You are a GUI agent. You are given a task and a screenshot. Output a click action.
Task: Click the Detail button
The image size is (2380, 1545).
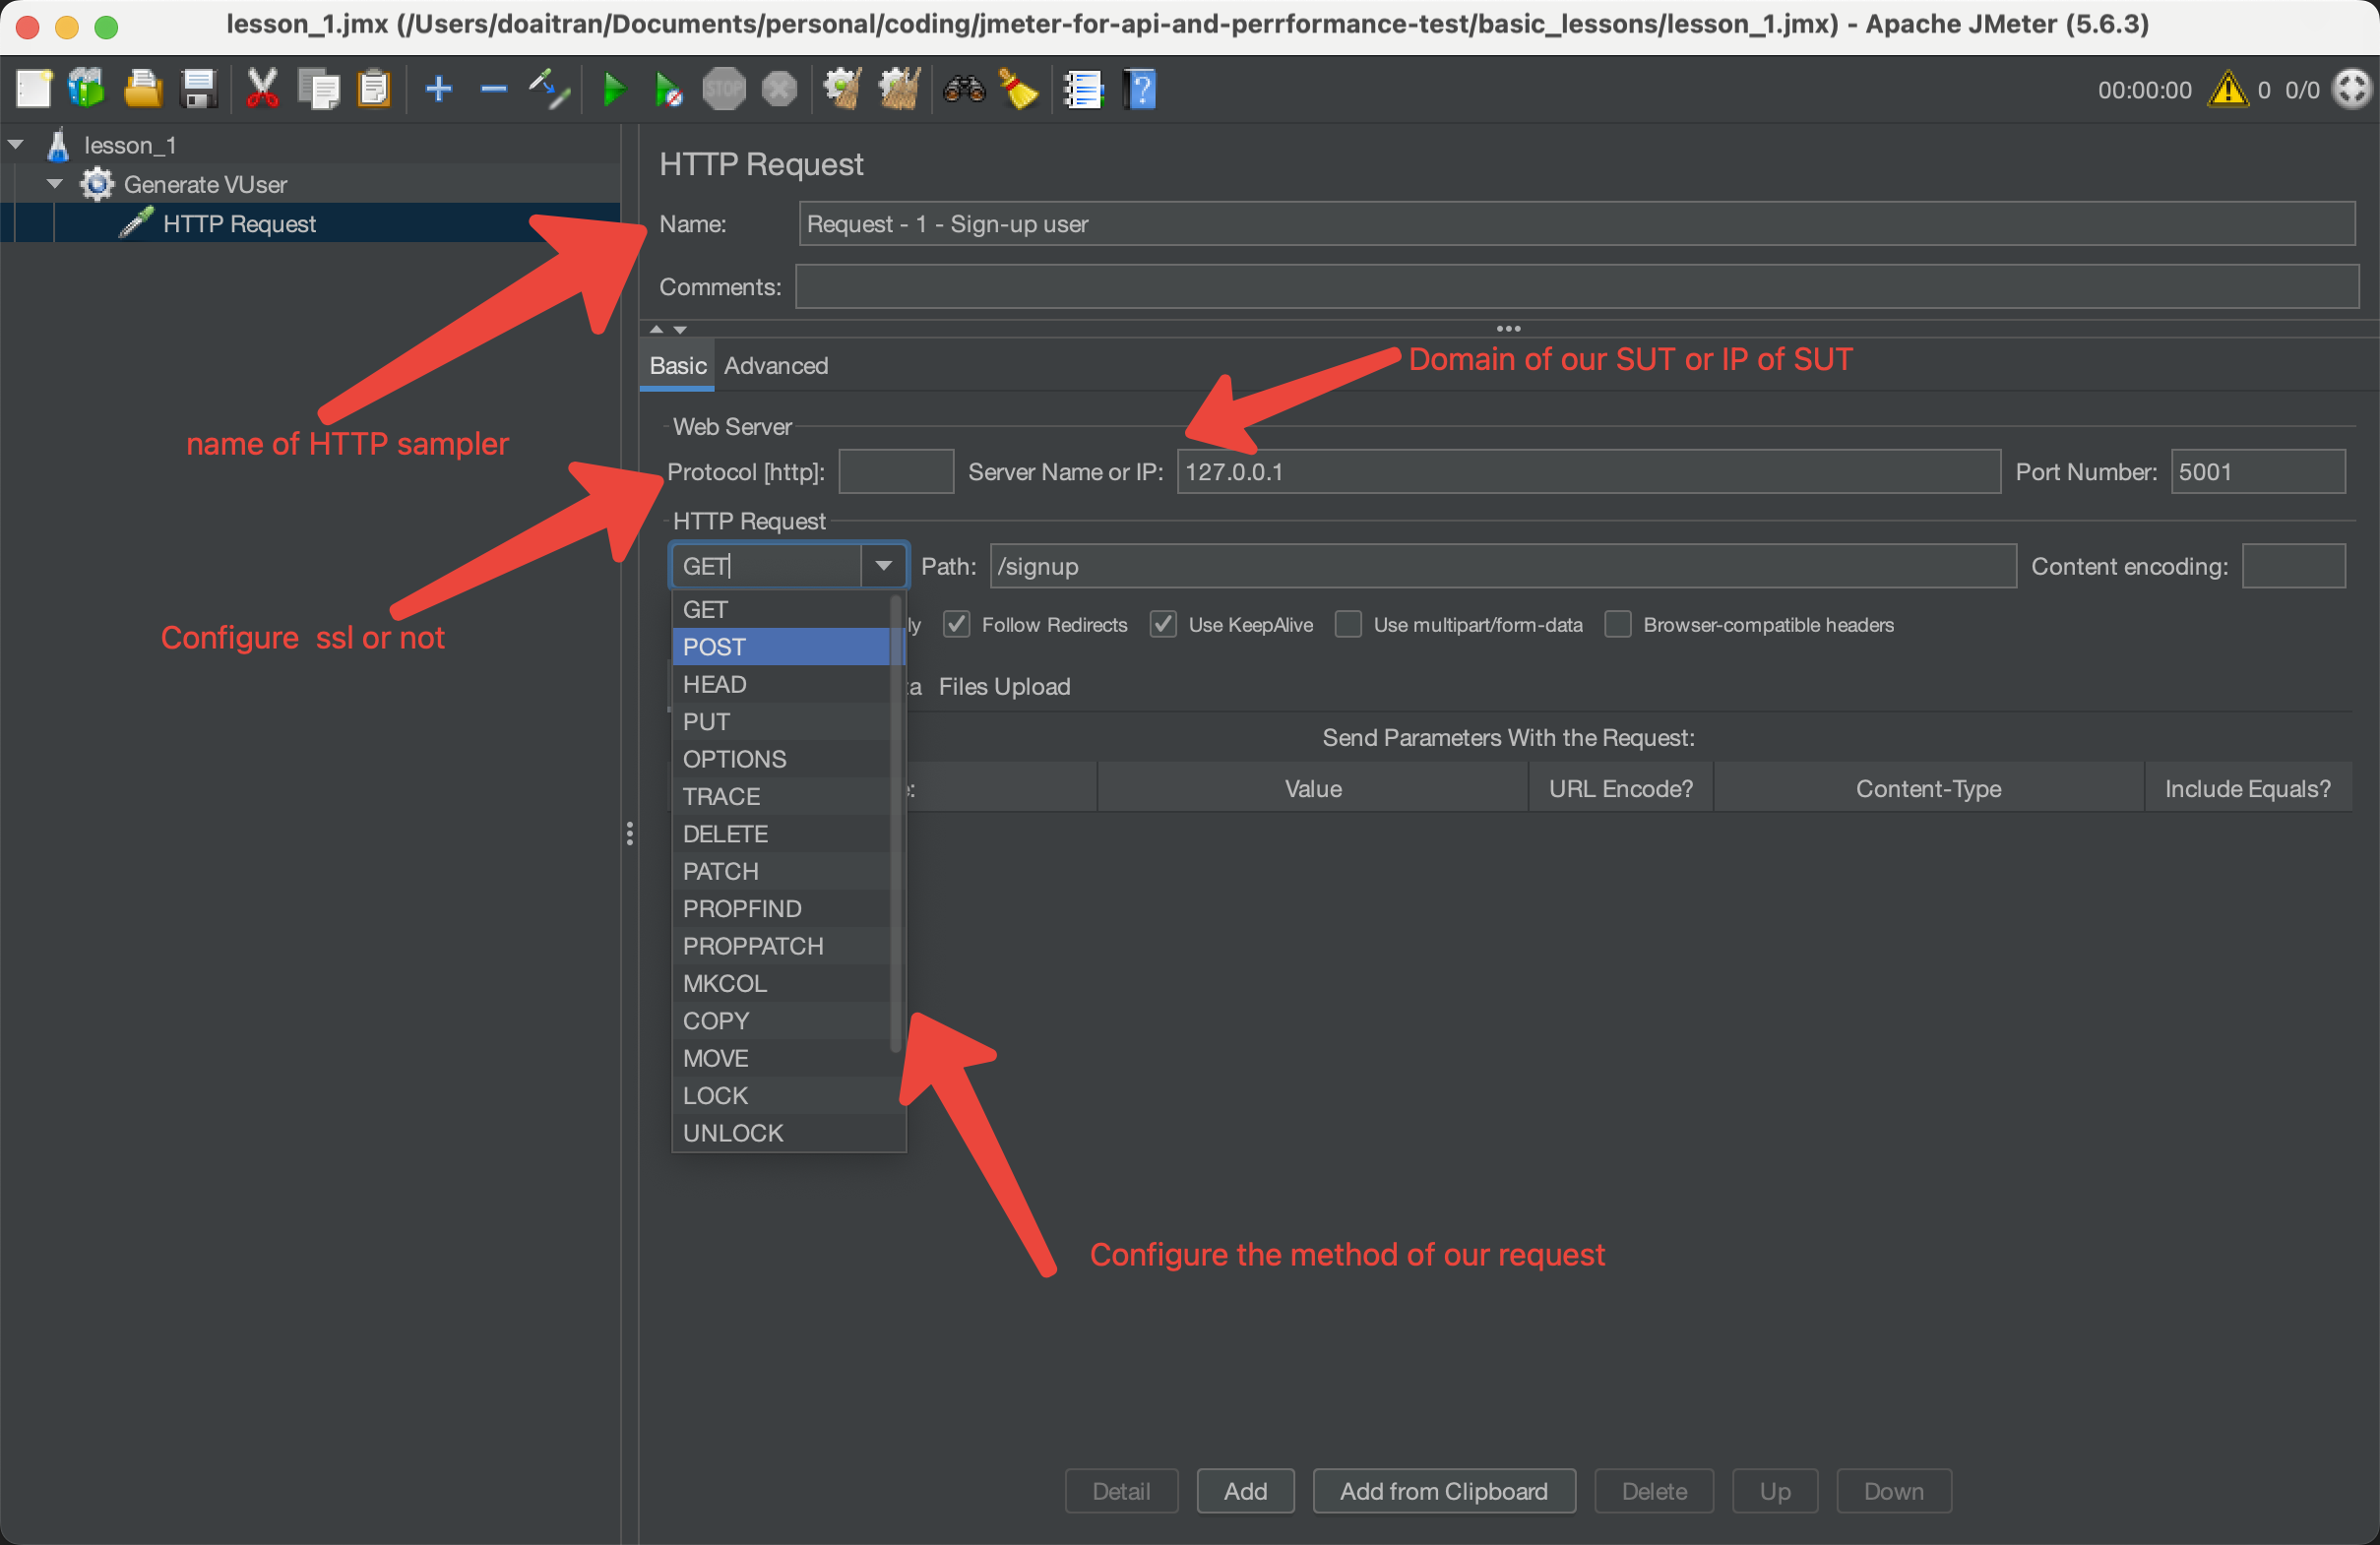click(1121, 1491)
